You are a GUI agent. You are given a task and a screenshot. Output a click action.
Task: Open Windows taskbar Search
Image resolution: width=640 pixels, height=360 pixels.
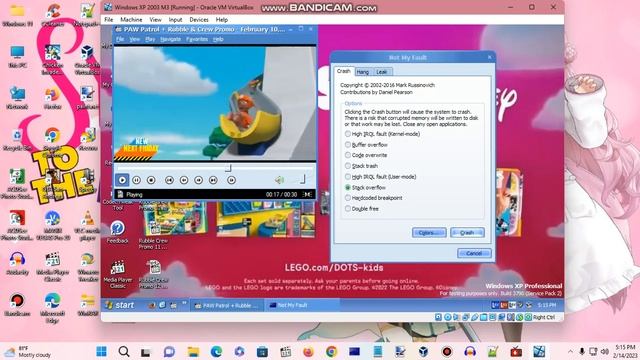point(124,351)
